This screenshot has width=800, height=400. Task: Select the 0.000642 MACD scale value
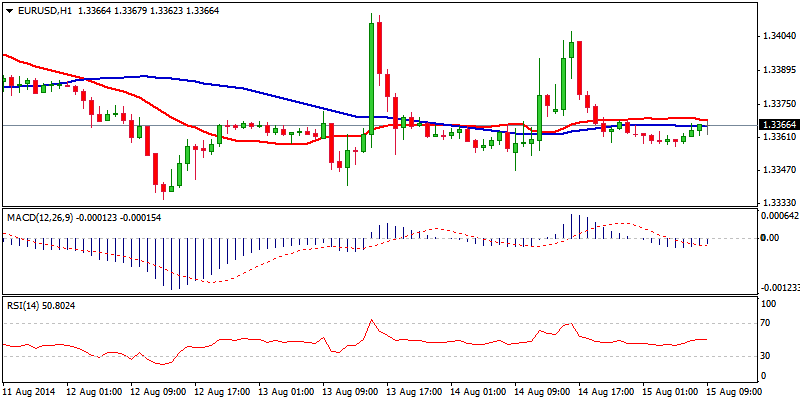click(780, 216)
